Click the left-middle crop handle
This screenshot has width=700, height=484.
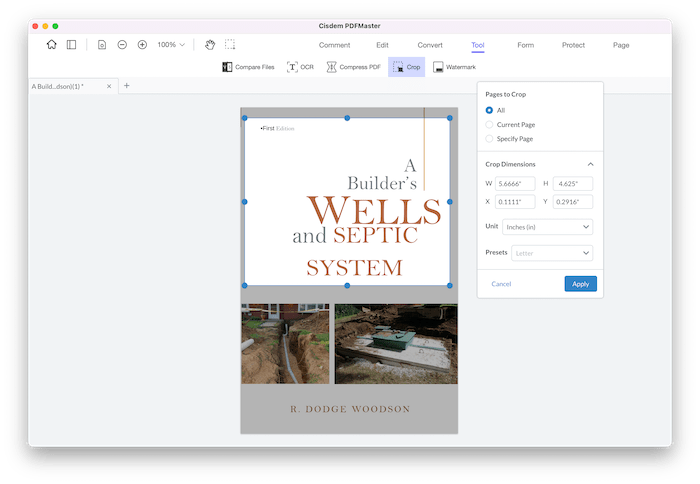(x=245, y=202)
